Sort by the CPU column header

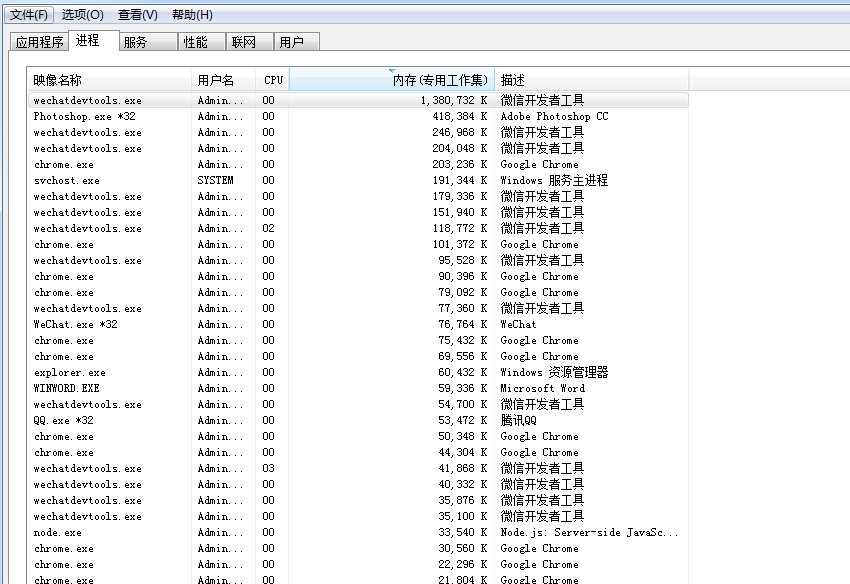click(273, 80)
